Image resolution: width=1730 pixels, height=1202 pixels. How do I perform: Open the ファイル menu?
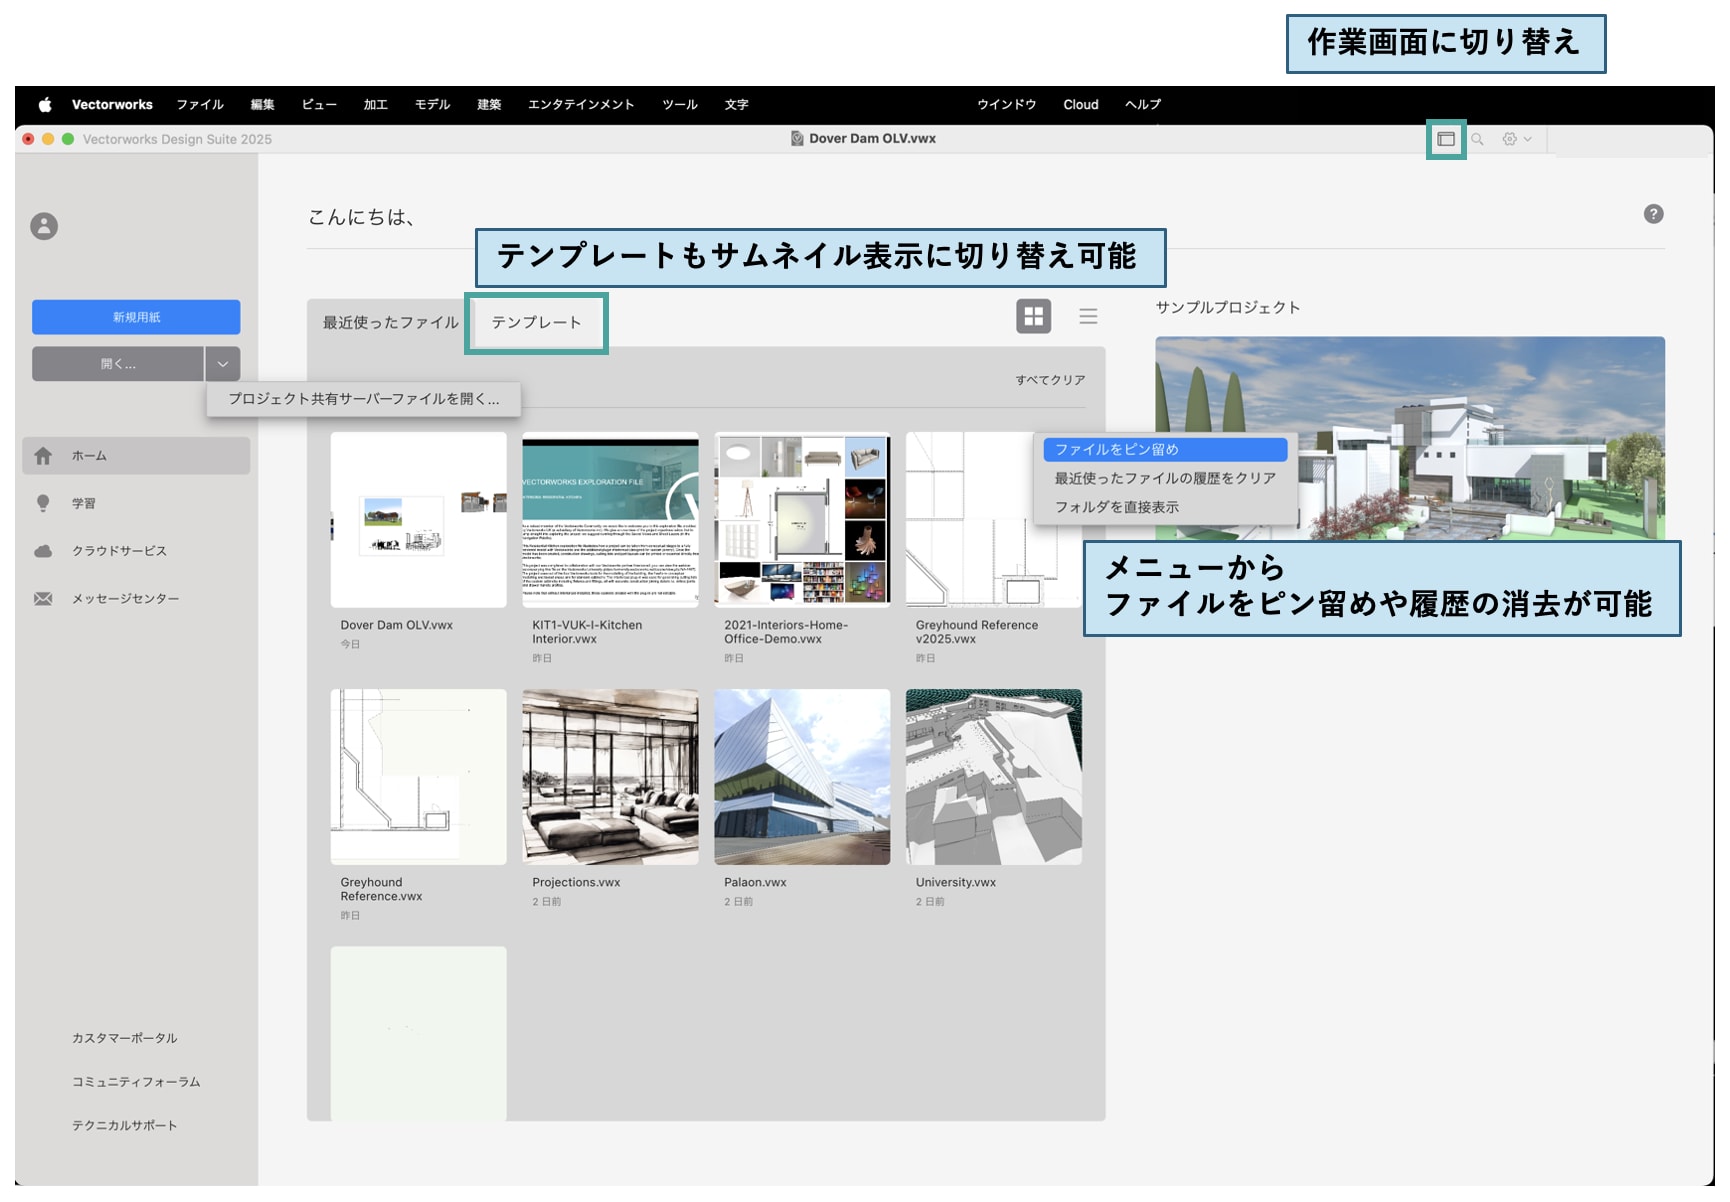[201, 104]
